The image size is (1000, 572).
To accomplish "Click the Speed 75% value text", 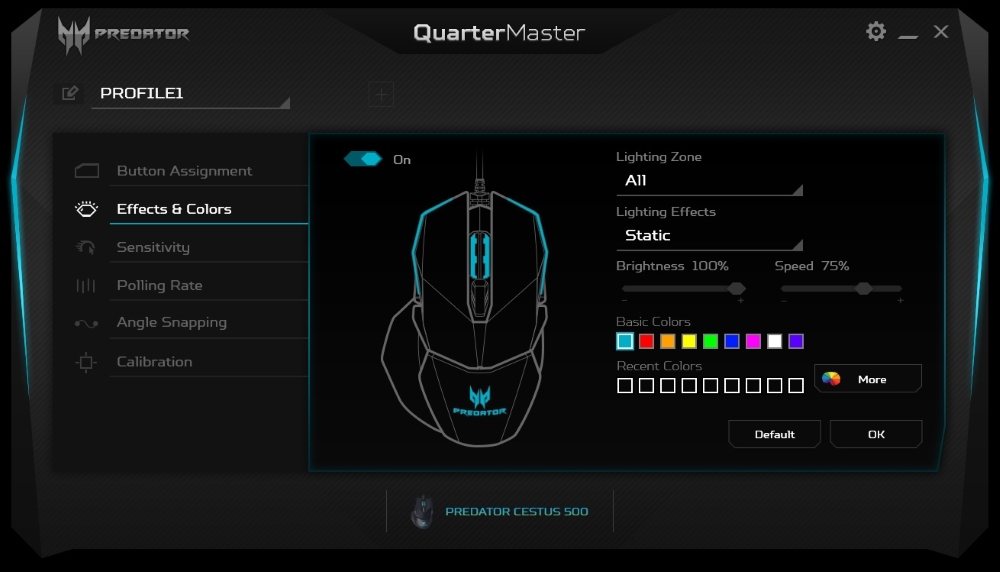I will click(x=835, y=266).
